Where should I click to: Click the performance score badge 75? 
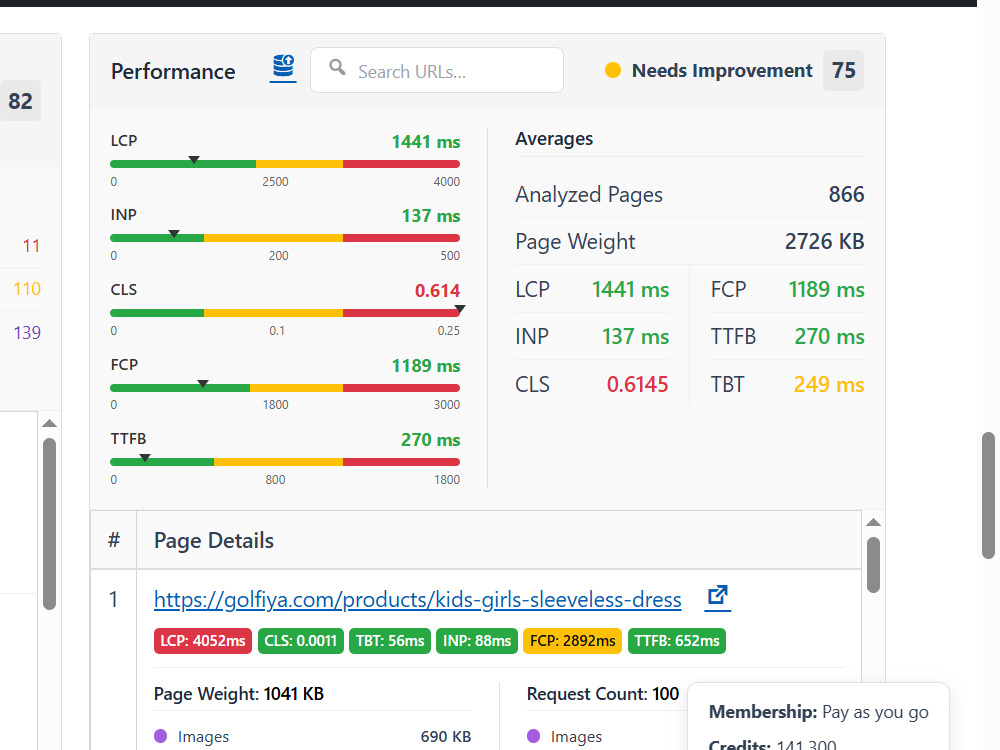843,70
